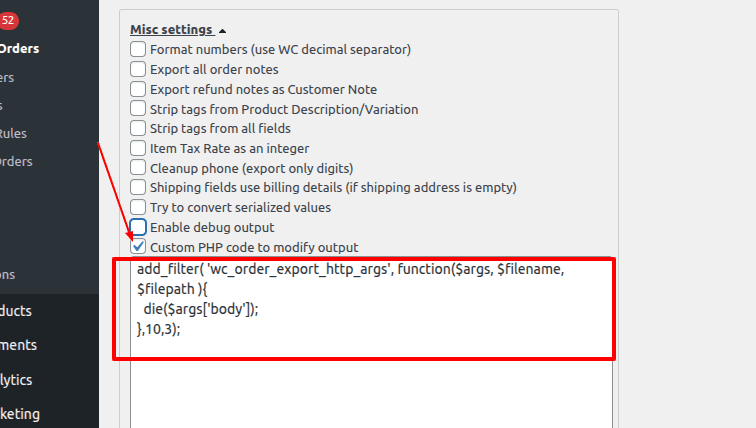This screenshot has height=428, width=756.
Task: Enable Strip tags from all fields
Action: [138, 128]
